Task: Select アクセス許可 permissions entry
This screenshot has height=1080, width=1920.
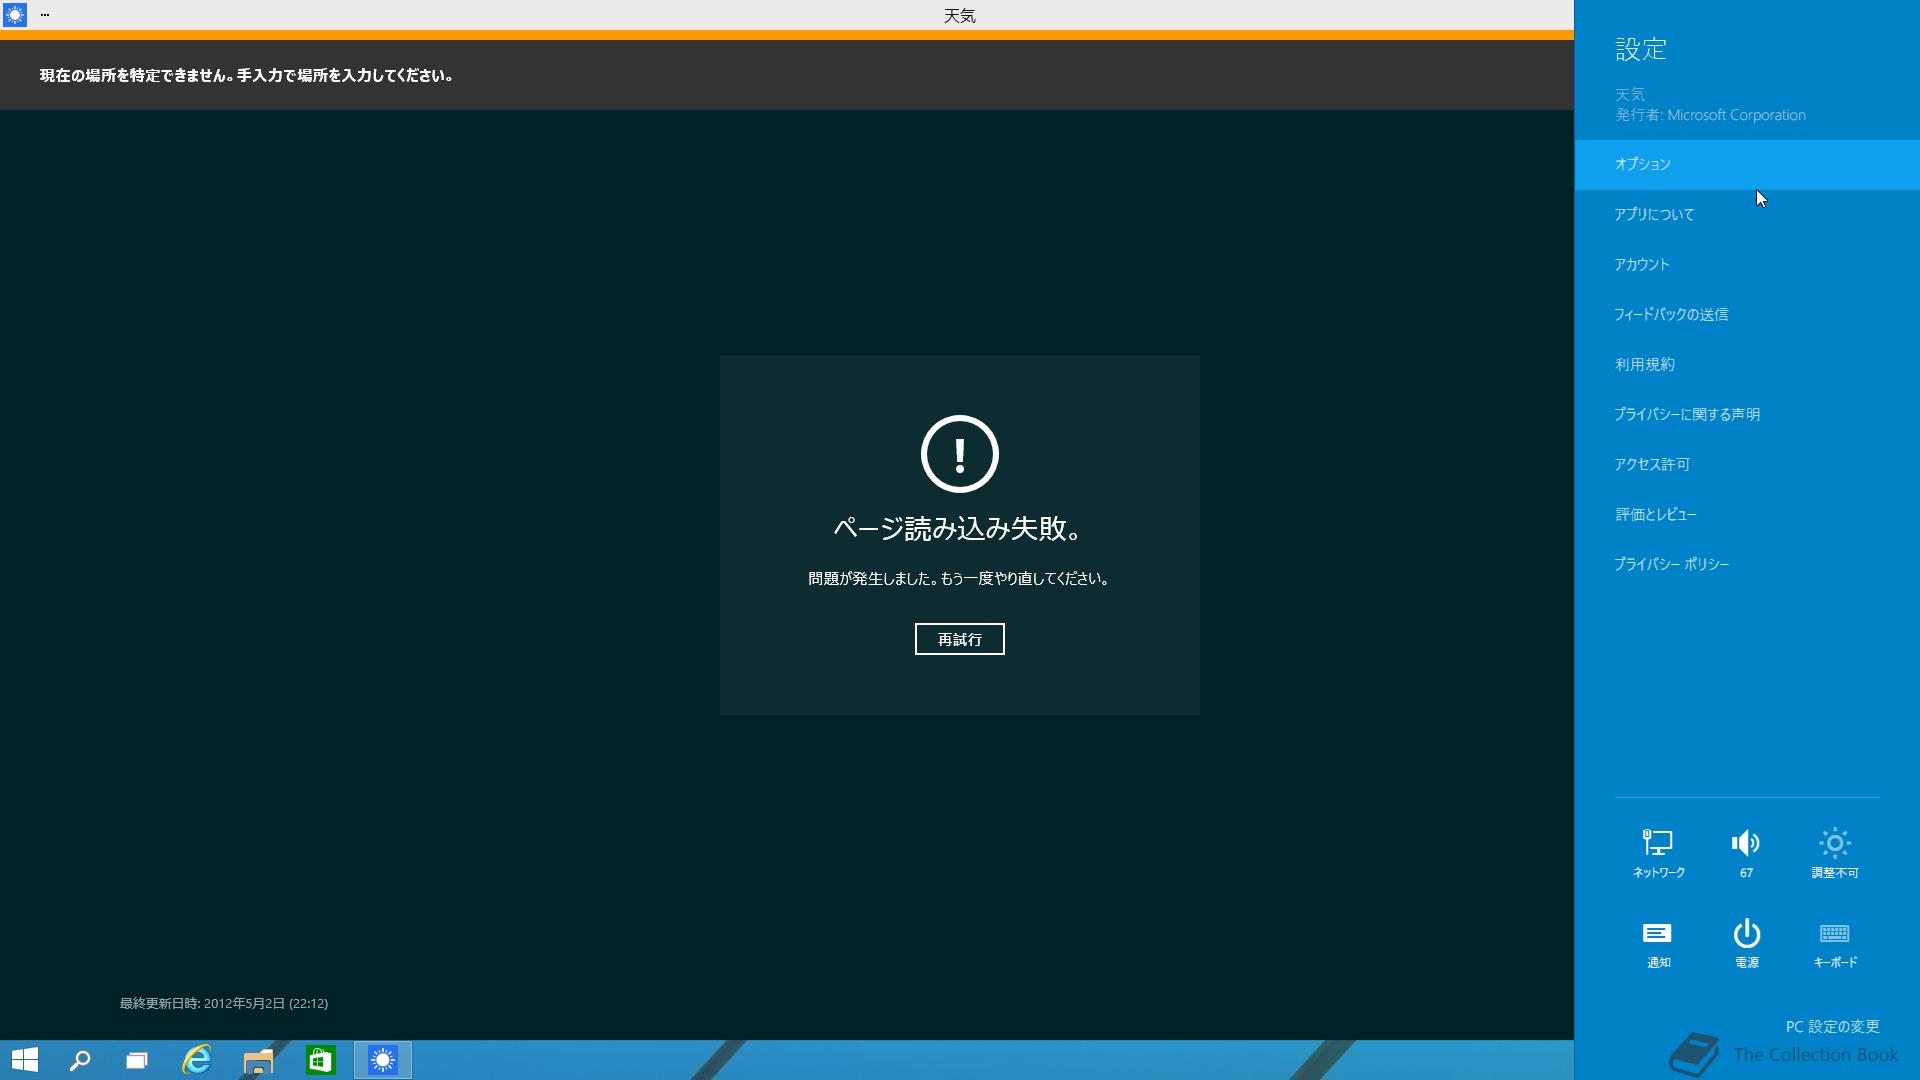Action: click(x=1747, y=464)
